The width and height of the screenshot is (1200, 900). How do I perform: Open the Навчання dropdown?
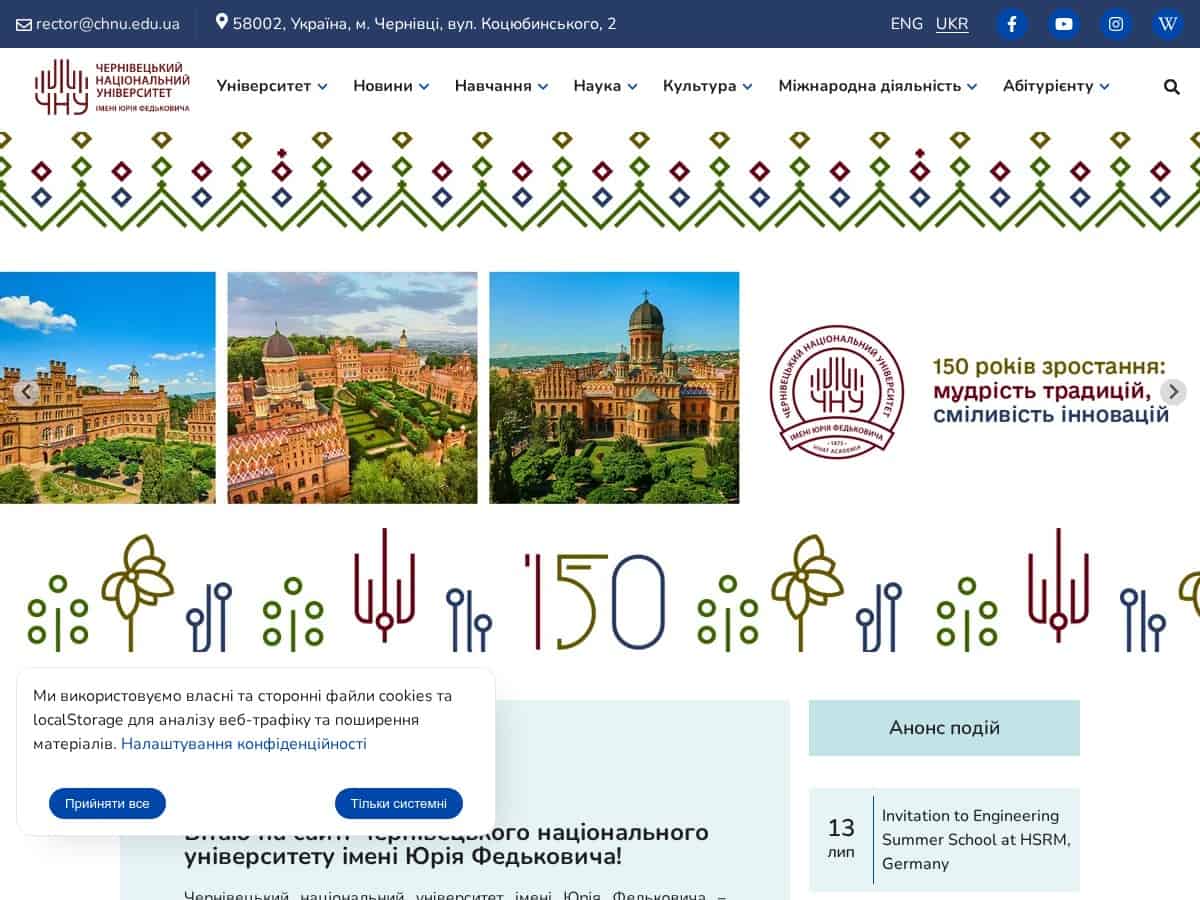pos(502,86)
